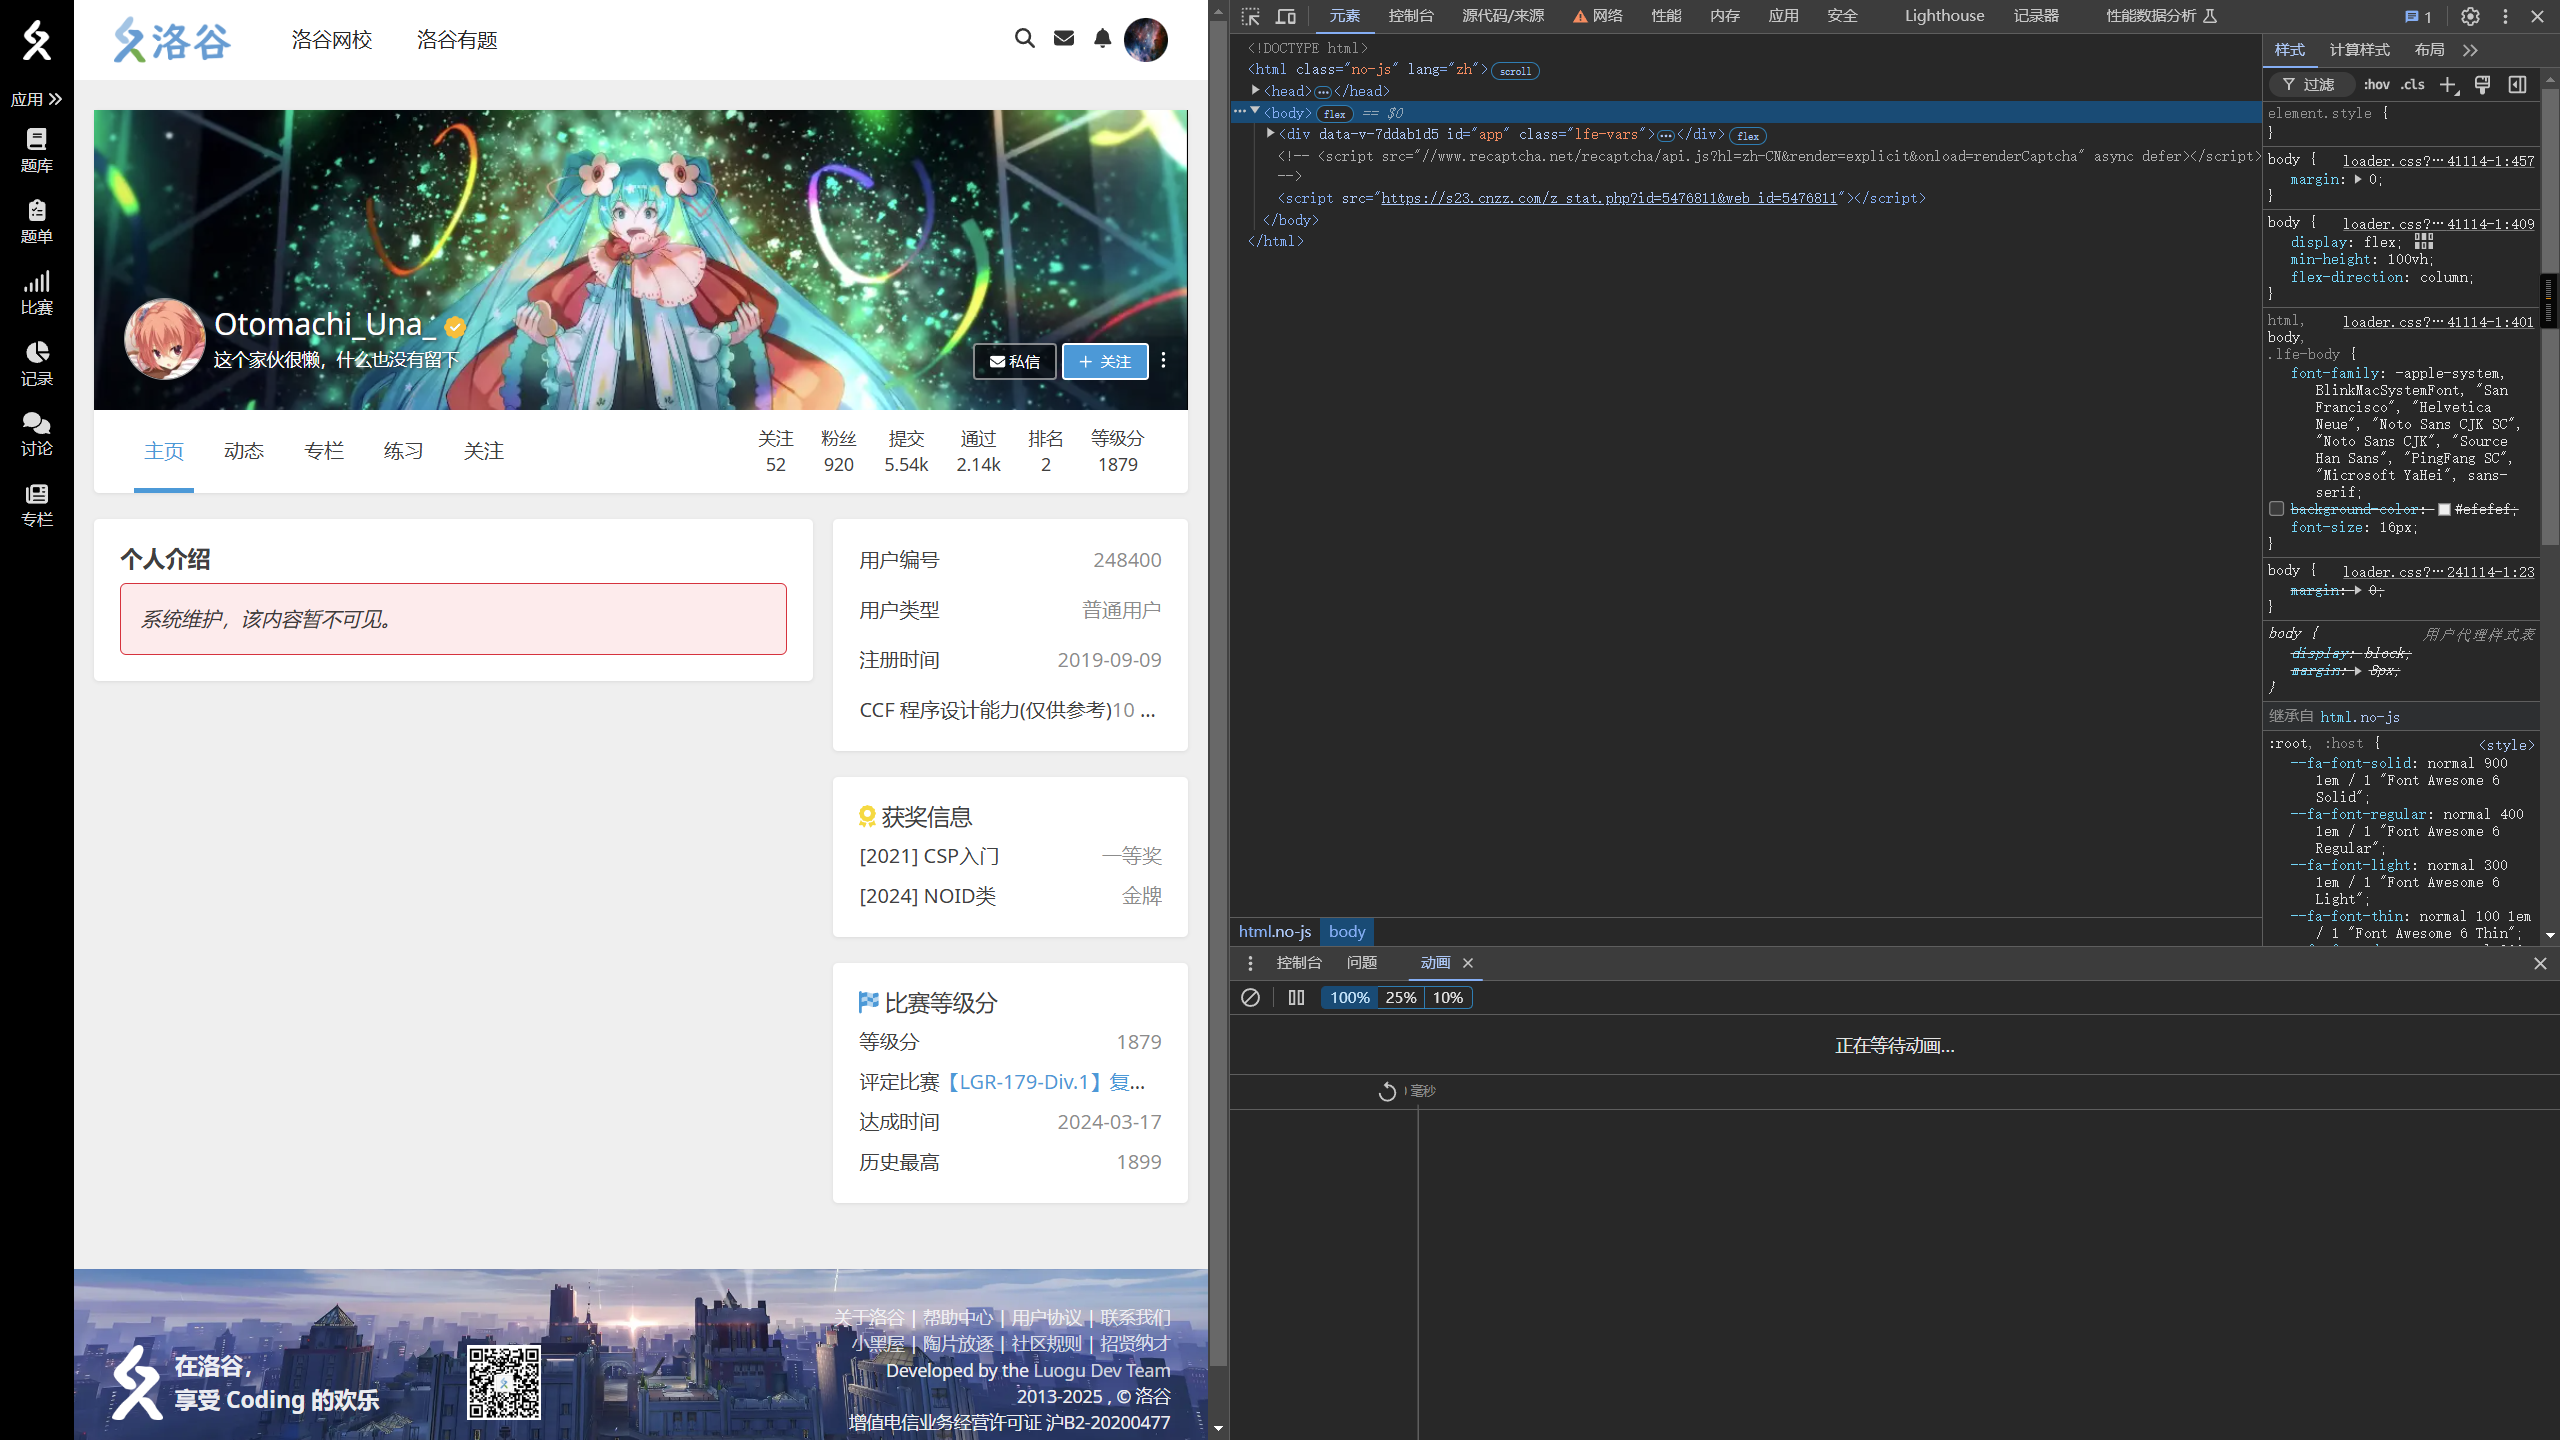Switch to the 计算样式 styles tab
This screenshot has width=2560, height=1440.
(2359, 50)
